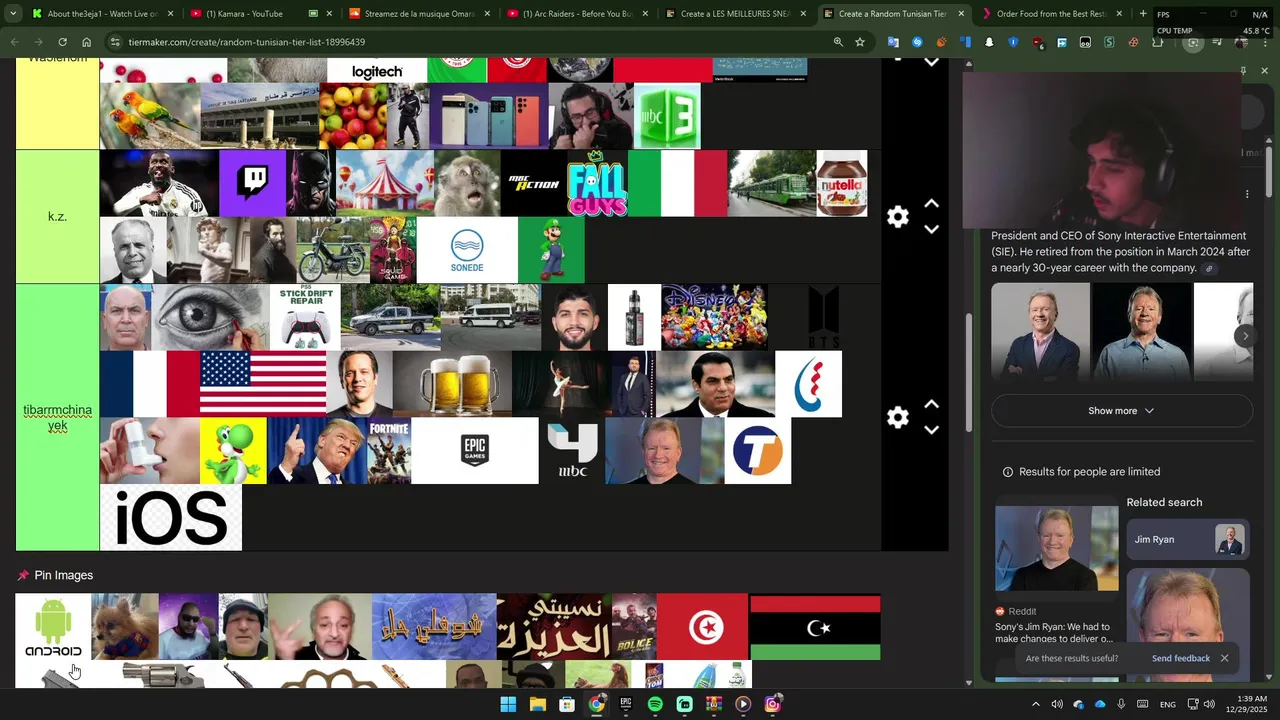1280x720 pixels.
Task: Bookmark this page with the star
Action: [x=860, y=42]
